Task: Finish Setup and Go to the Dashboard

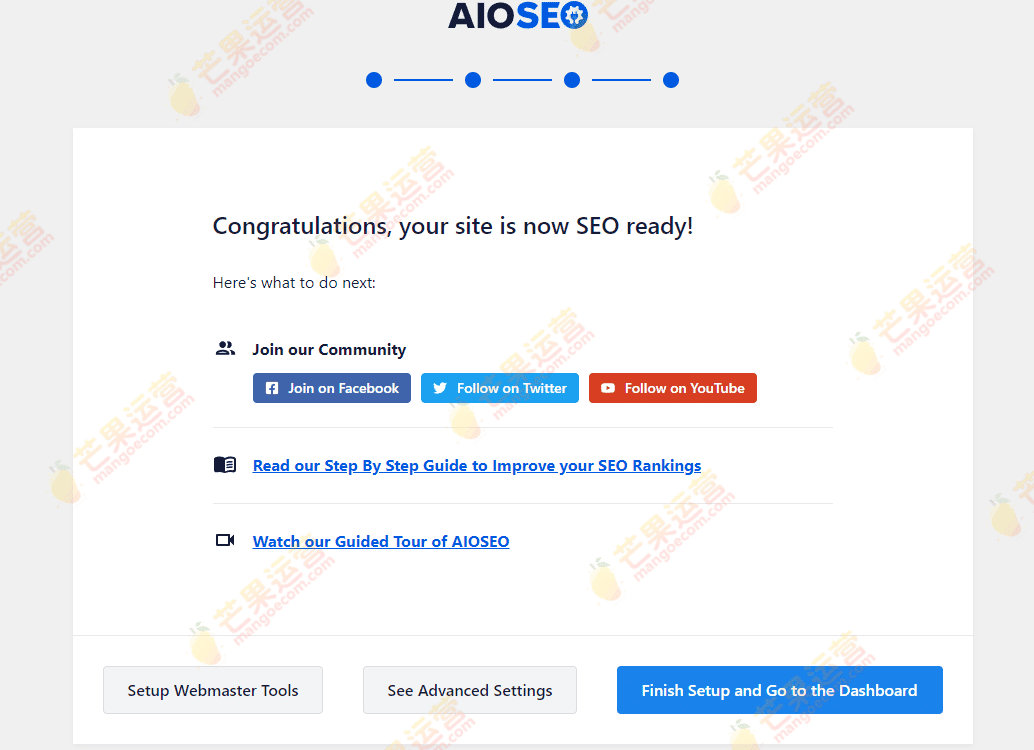Action: pos(779,690)
